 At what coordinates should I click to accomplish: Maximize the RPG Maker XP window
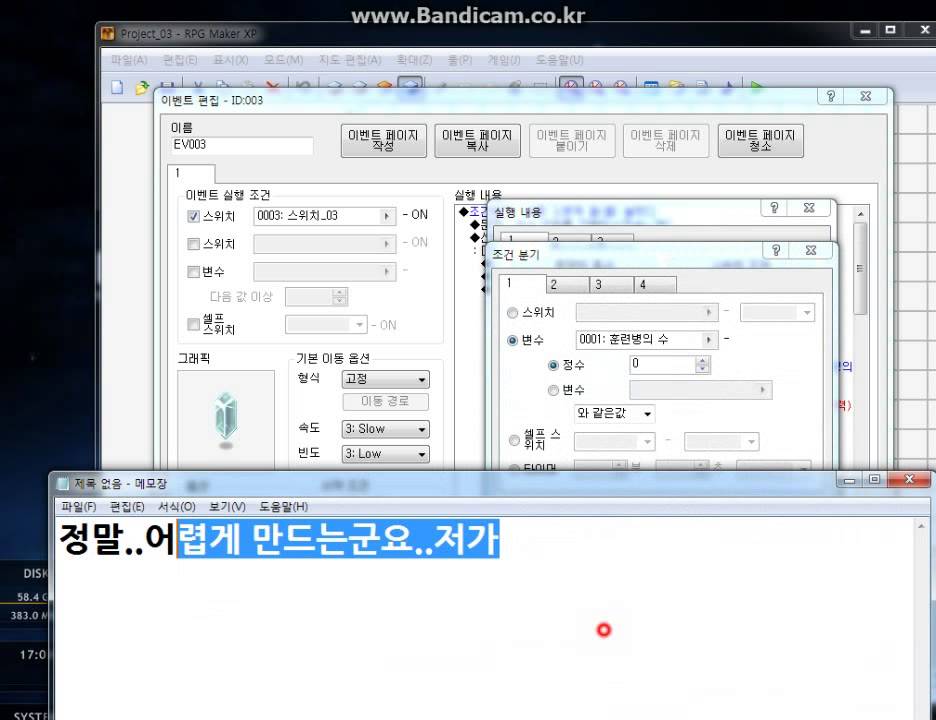point(891,30)
